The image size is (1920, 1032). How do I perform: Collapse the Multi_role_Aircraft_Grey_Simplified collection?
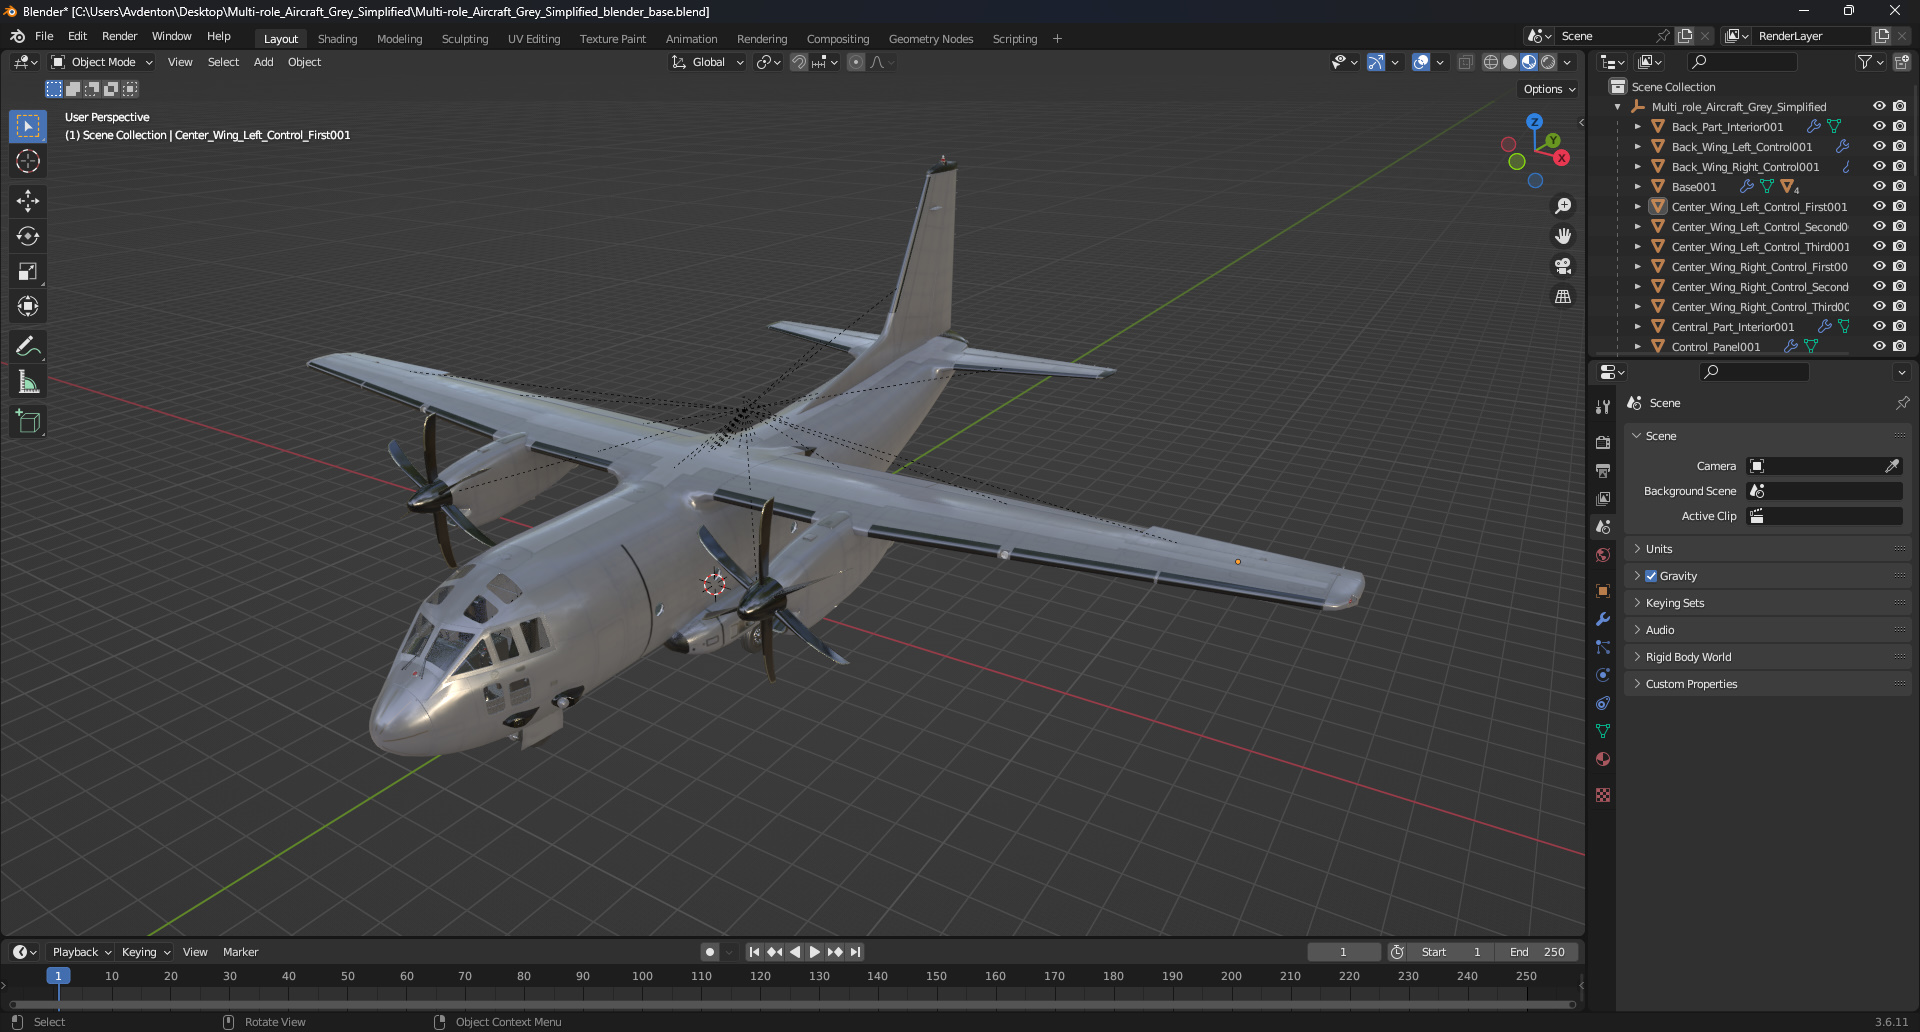tap(1618, 107)
